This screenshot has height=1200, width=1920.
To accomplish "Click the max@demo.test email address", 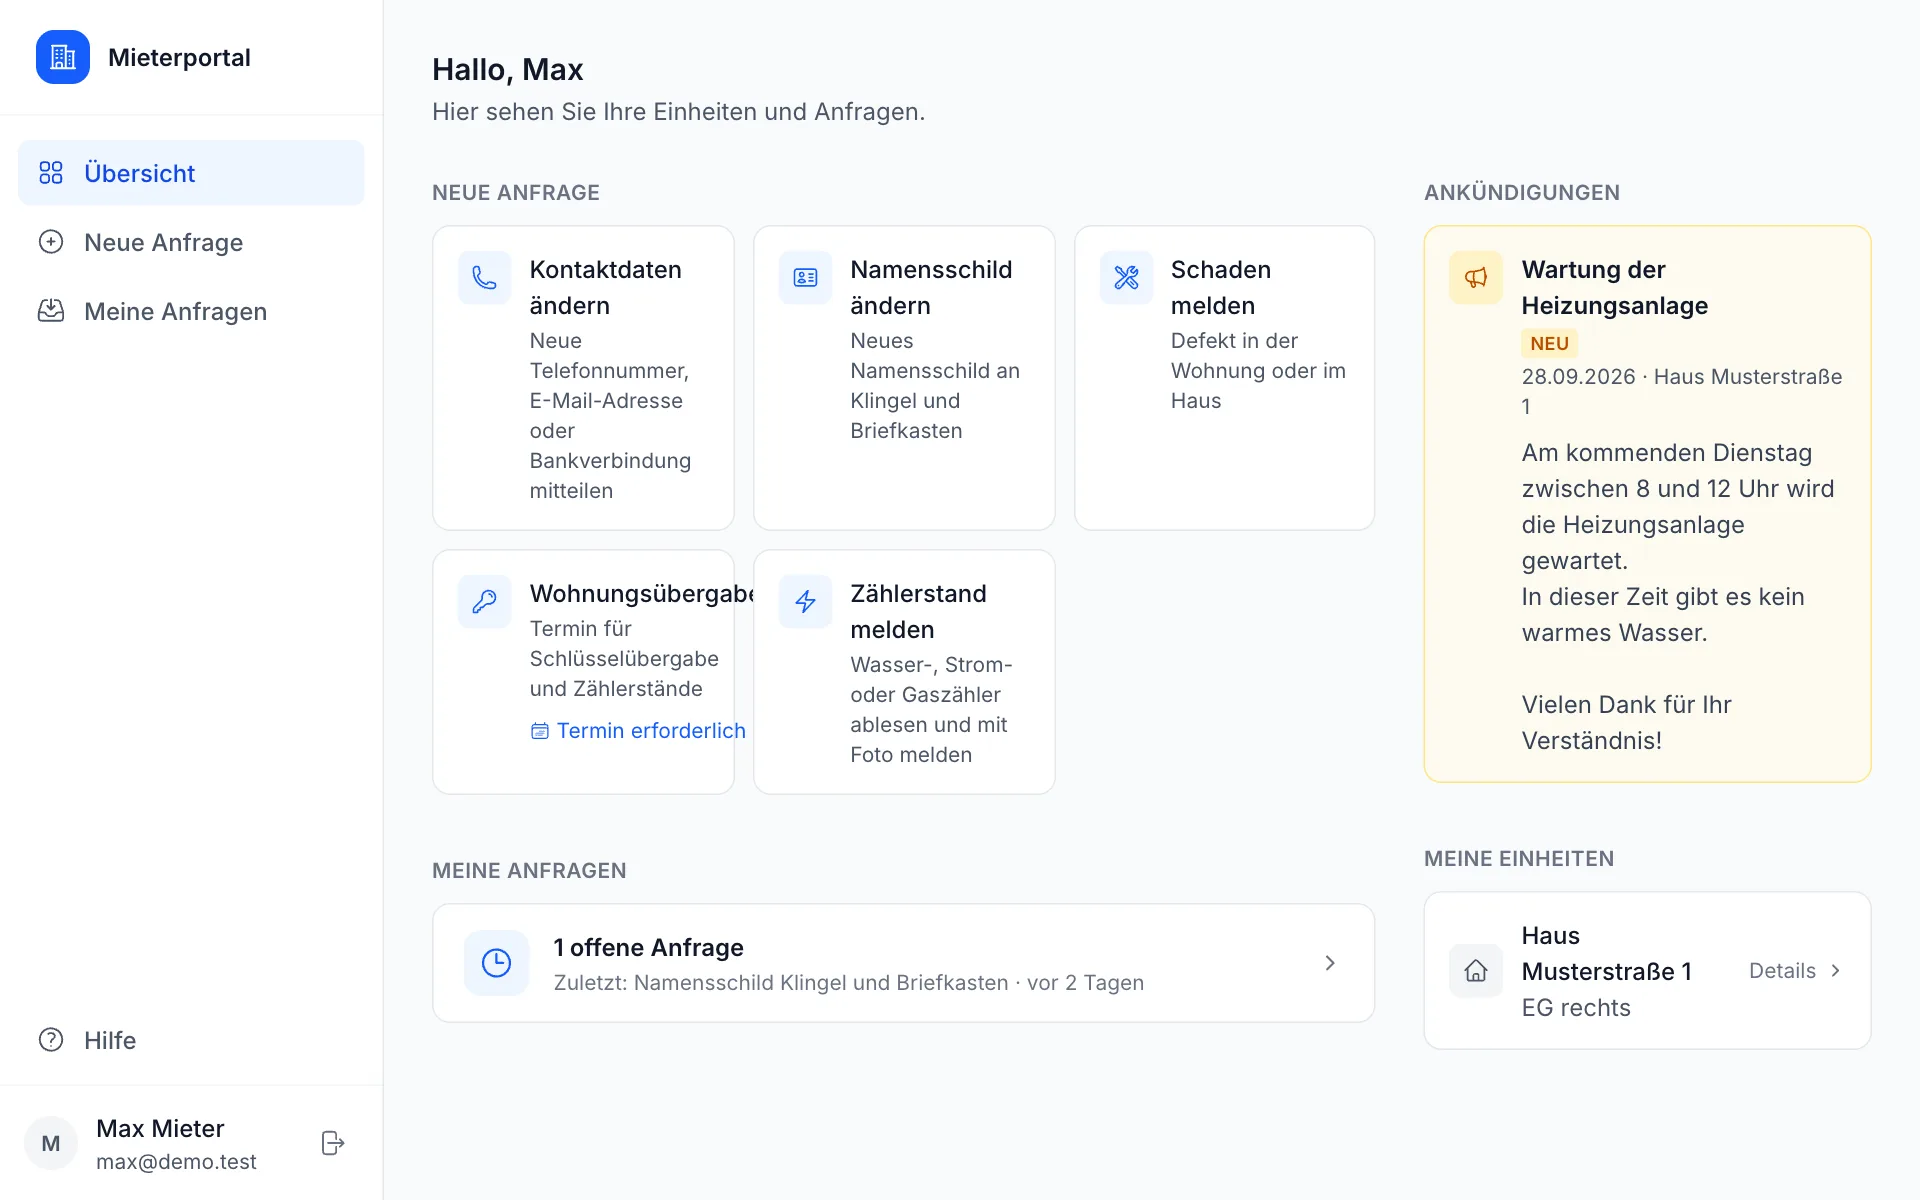I will coord(176,1162).
